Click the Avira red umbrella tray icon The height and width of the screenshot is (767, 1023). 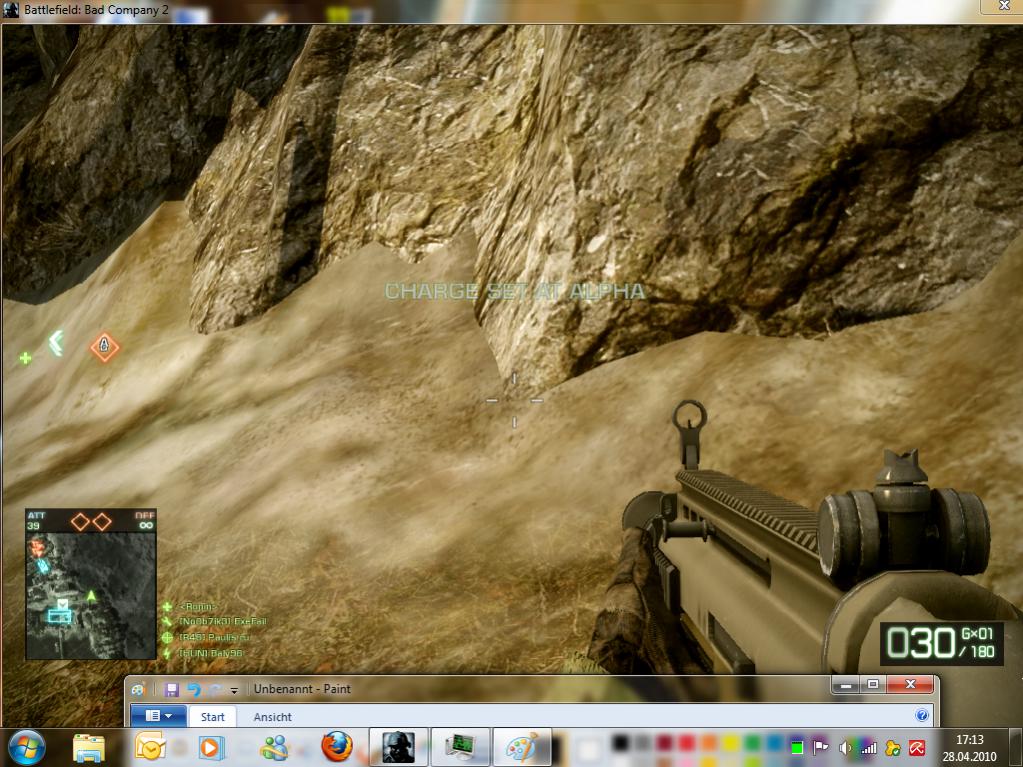click(x=917, y=748)
